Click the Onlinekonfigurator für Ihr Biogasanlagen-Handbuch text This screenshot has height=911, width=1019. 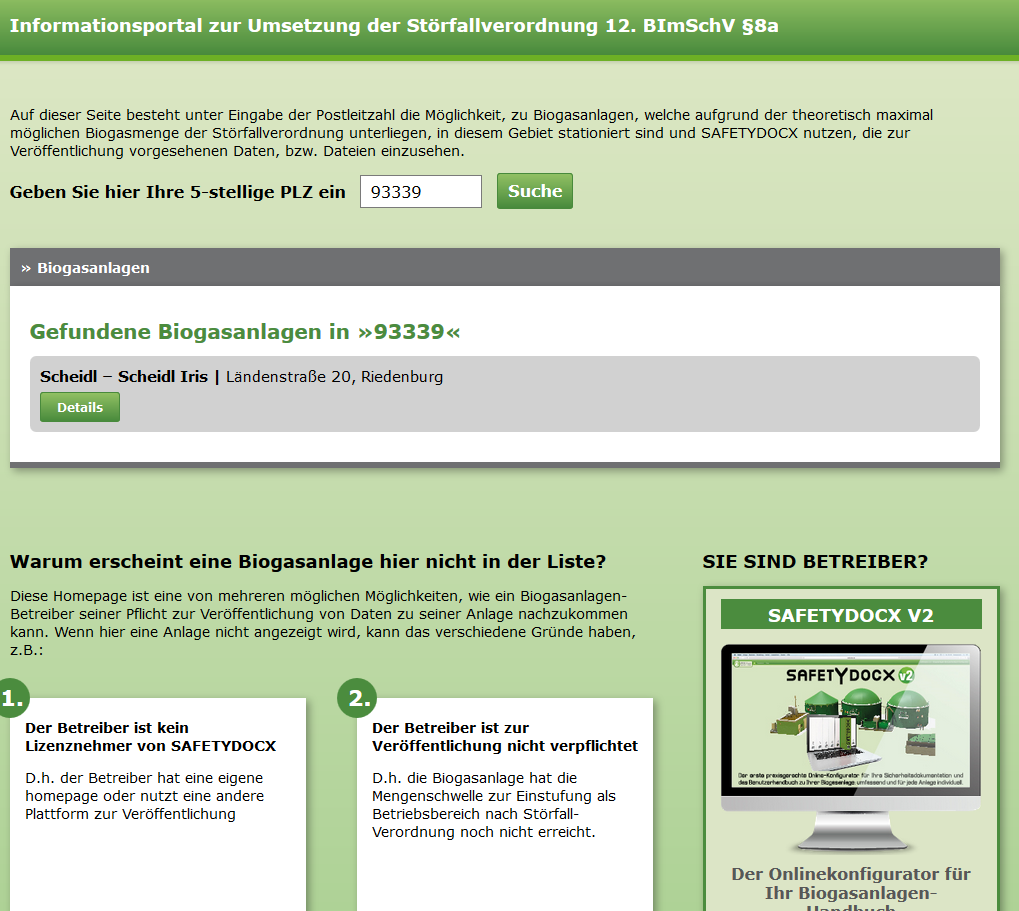point(851,883)
